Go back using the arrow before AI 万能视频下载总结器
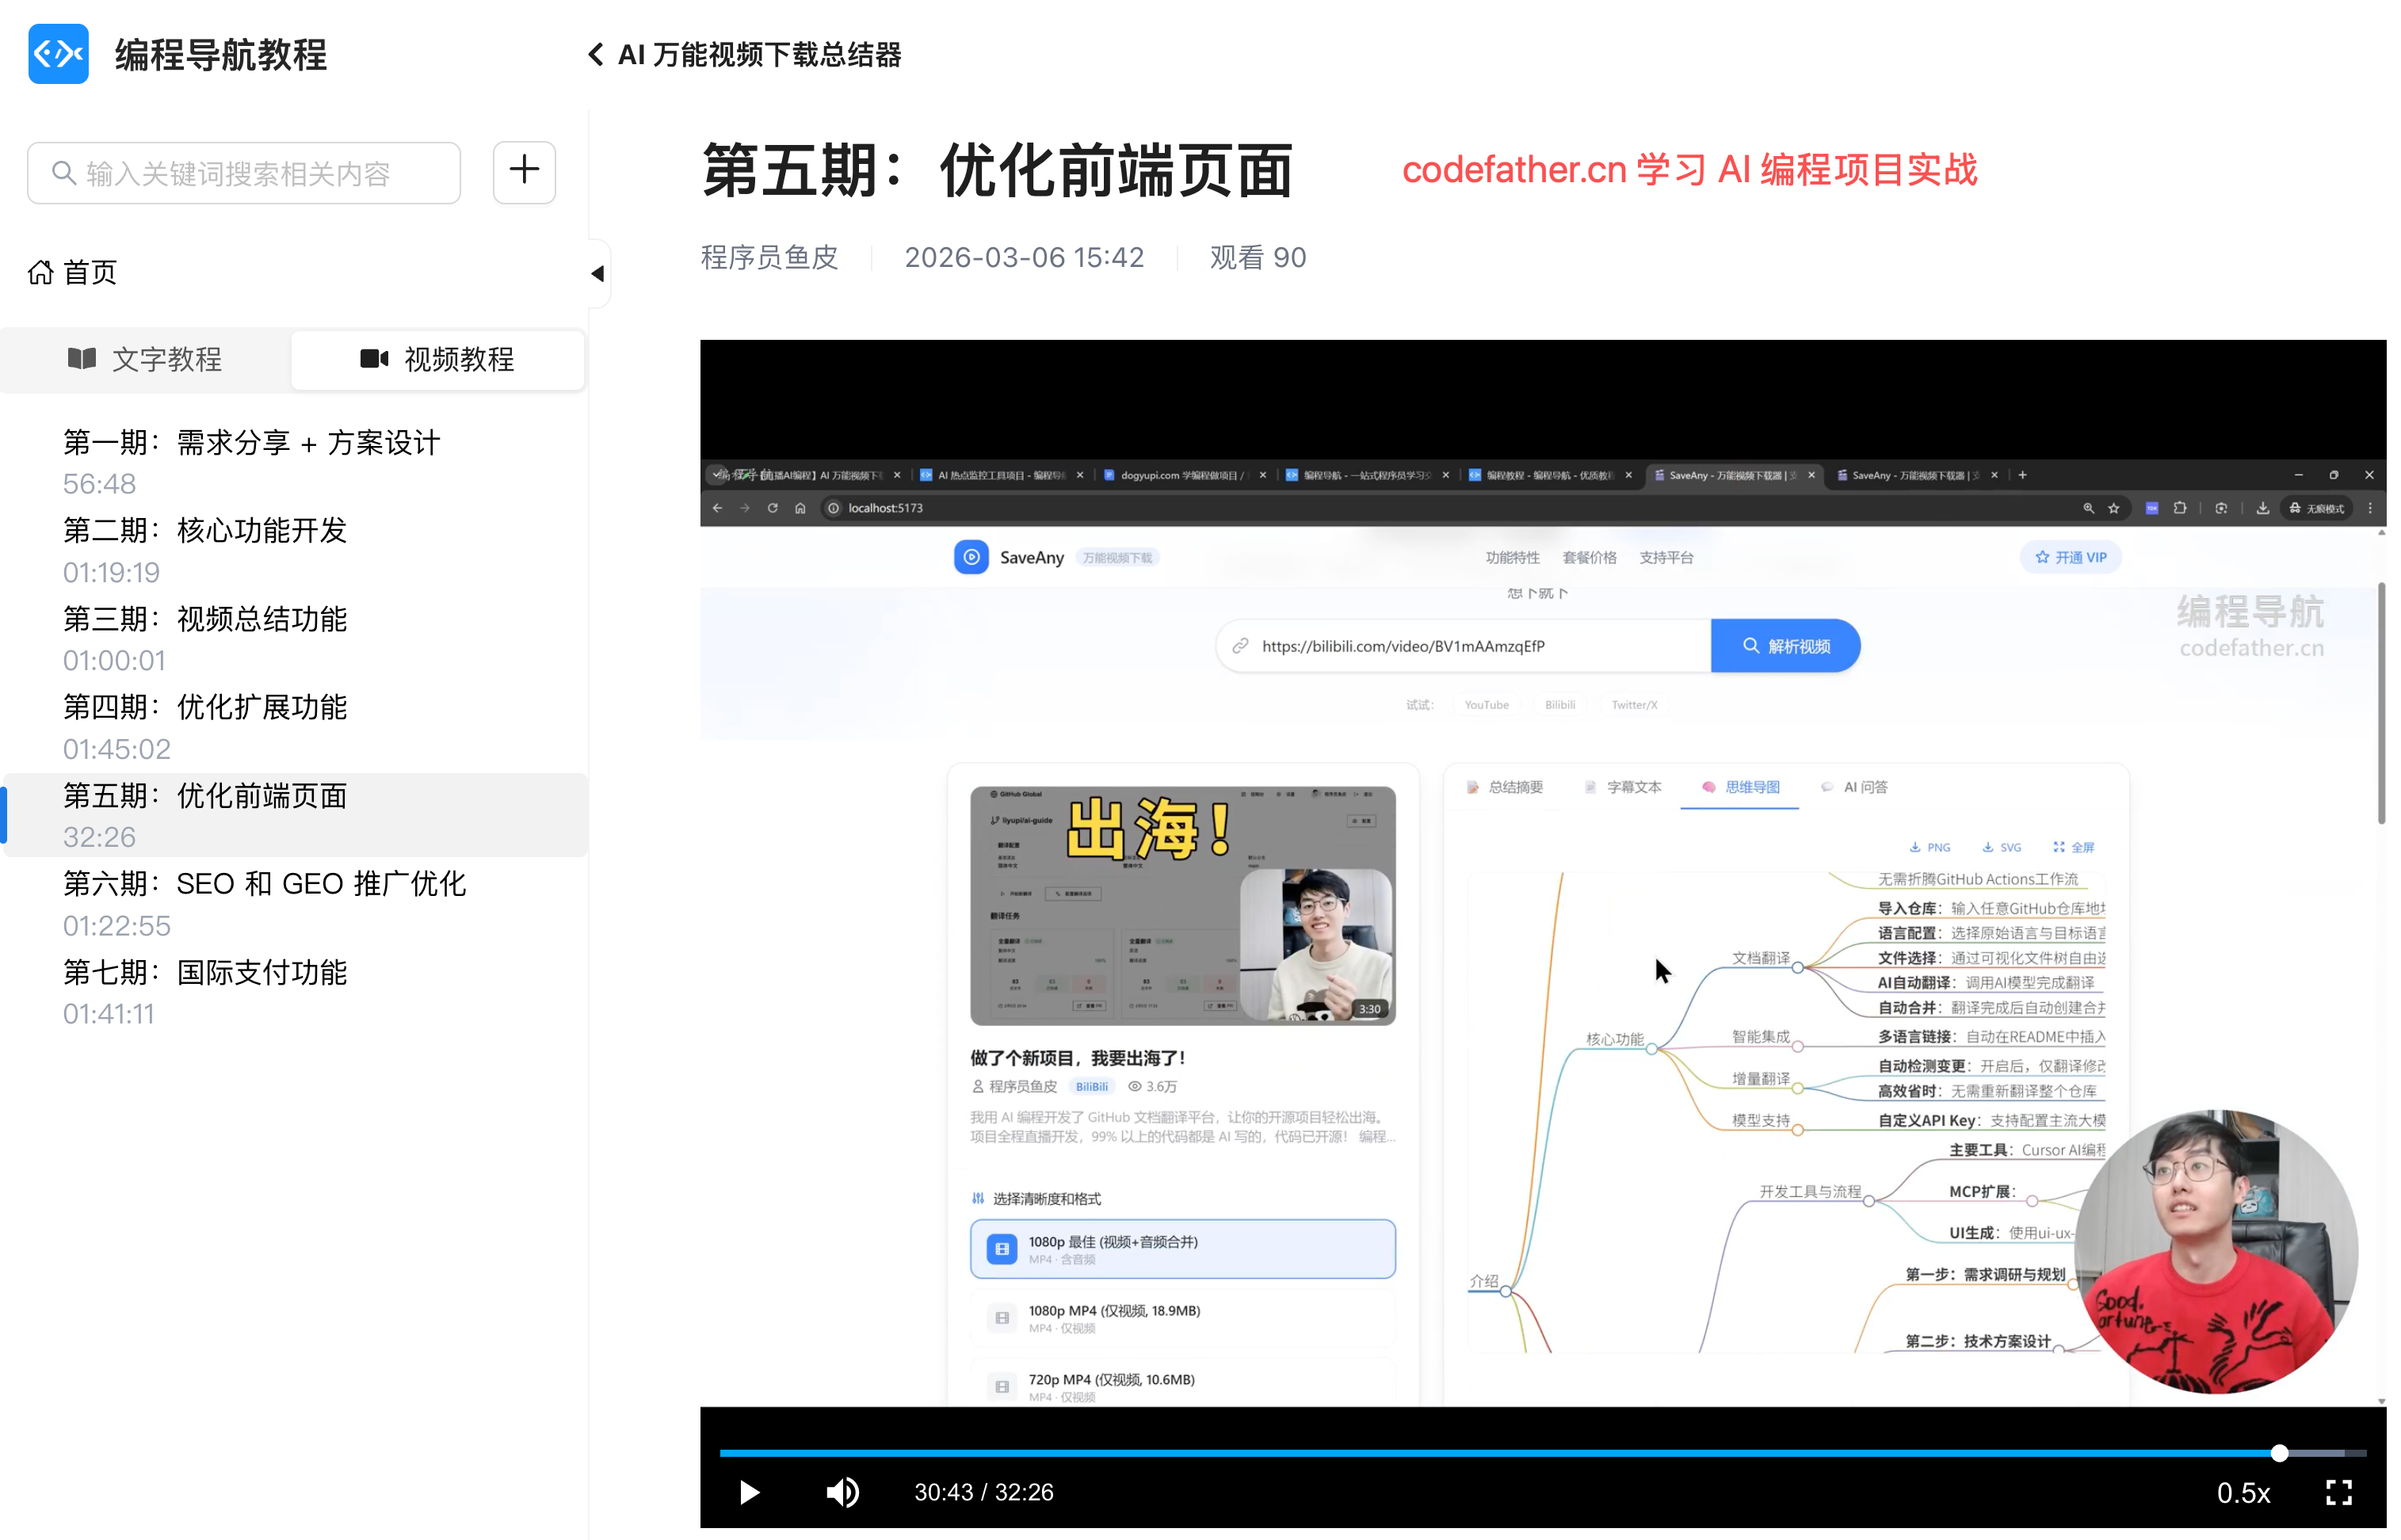Image resolution: width=2401 pixels, height=1540 pixels. tap(595, 54)
